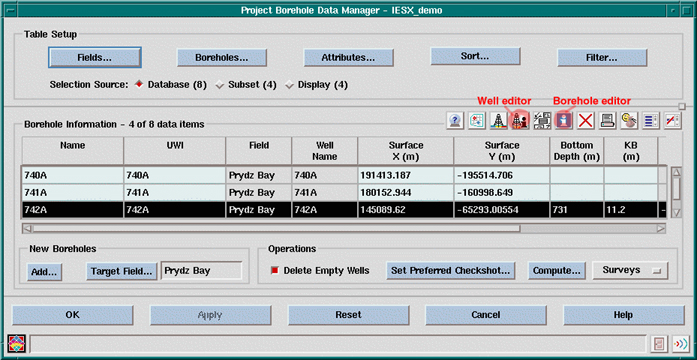697x360 pixels.
Task: Click the empty status message field
Action: point(338,344)
